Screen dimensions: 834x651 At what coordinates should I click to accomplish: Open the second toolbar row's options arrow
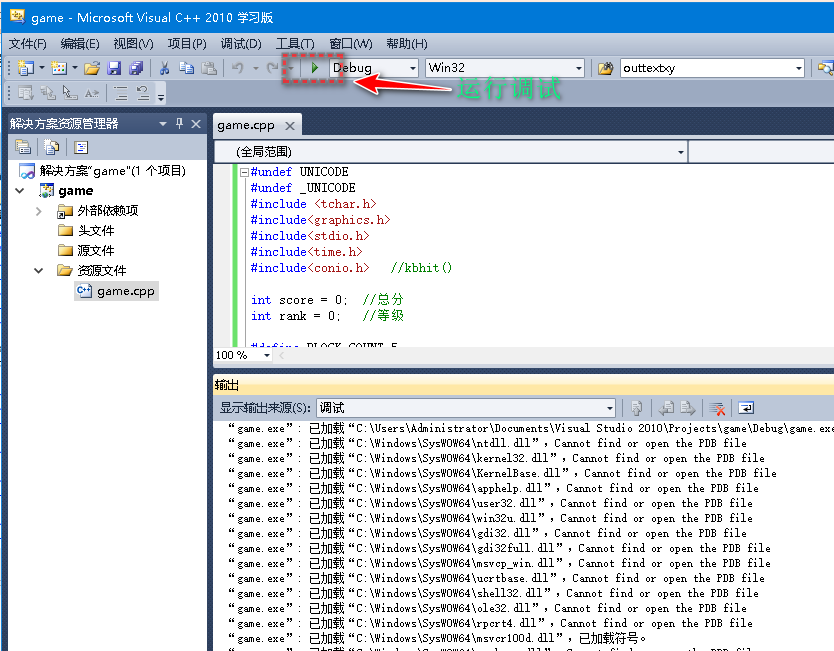[161, 97]
